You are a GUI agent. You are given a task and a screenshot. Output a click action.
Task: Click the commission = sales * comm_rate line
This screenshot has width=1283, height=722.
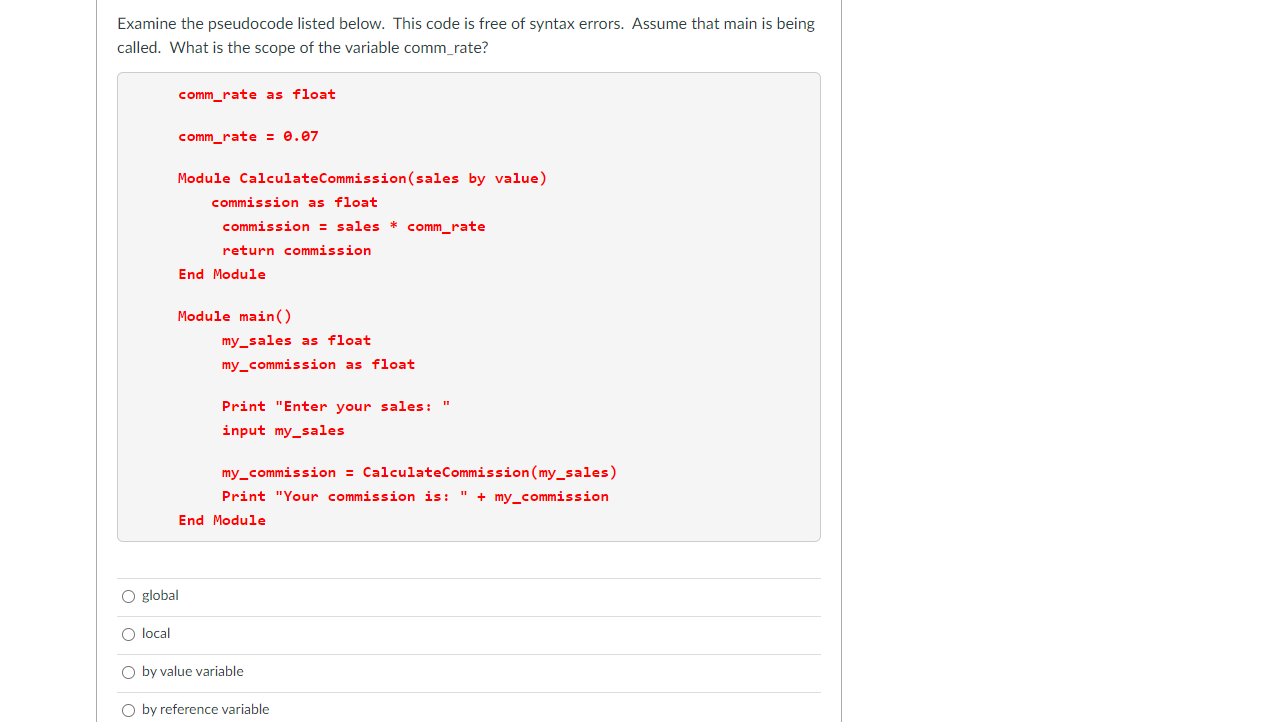tap(354, 226)
